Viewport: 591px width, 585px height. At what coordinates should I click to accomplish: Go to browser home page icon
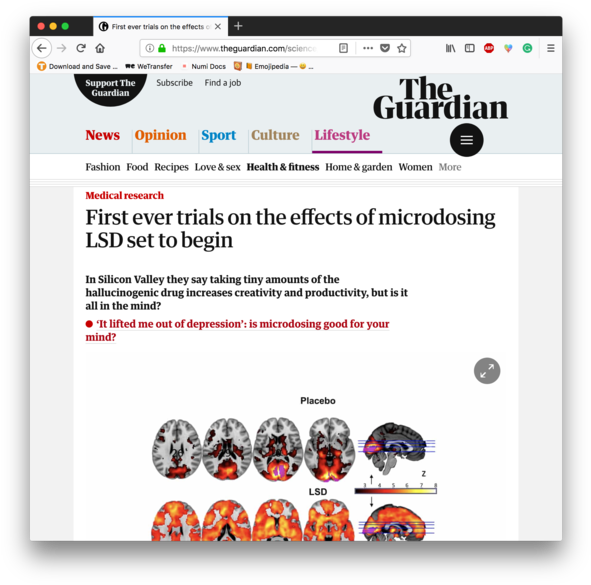tap(100, 48)
